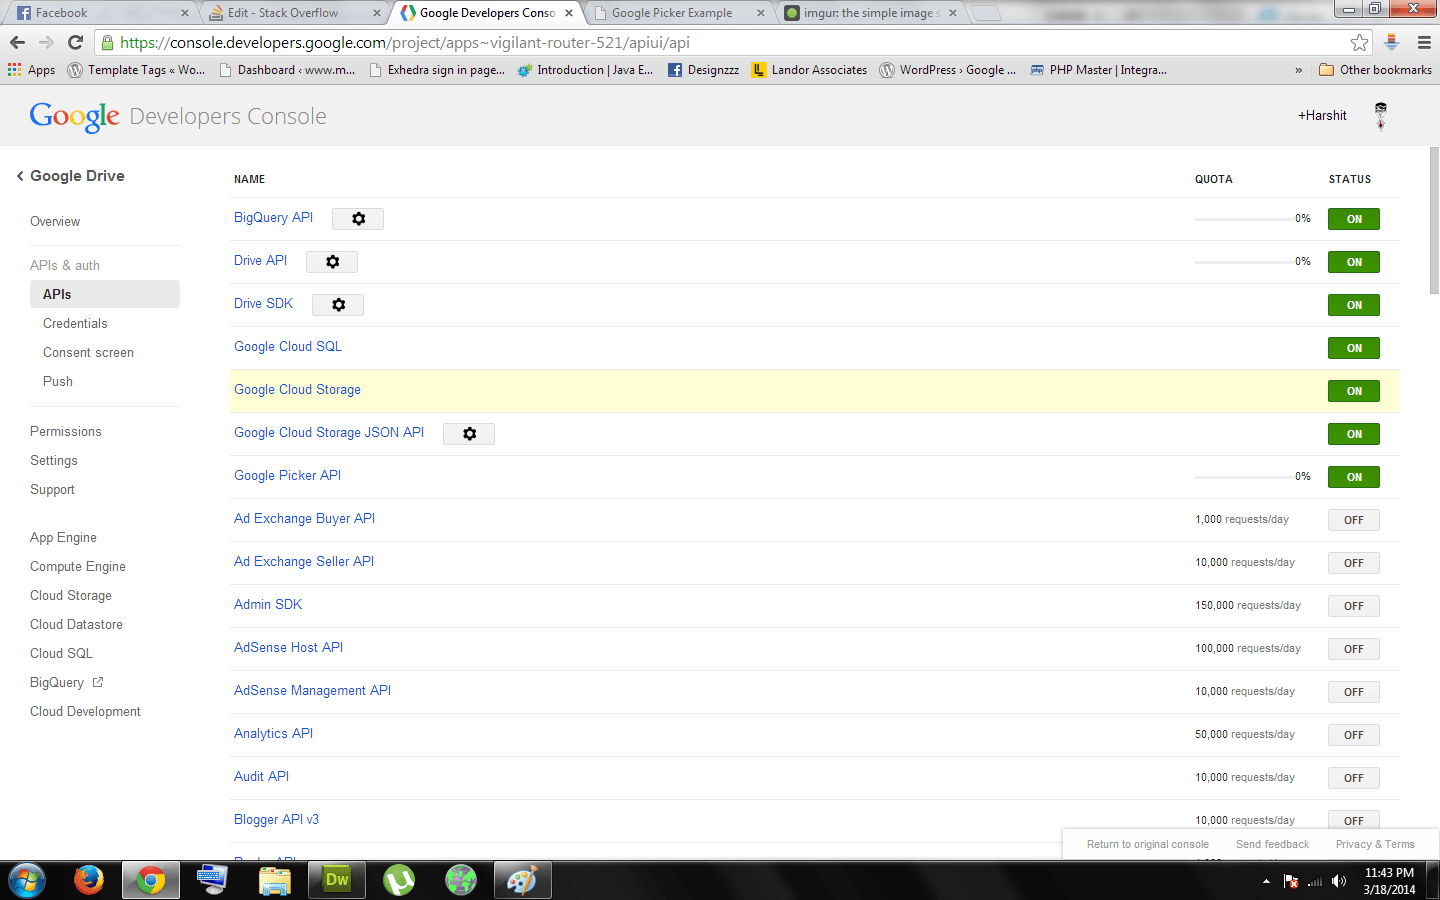
Task: Open Dreamweaver from the taskbar
Action: pos(337,881)
